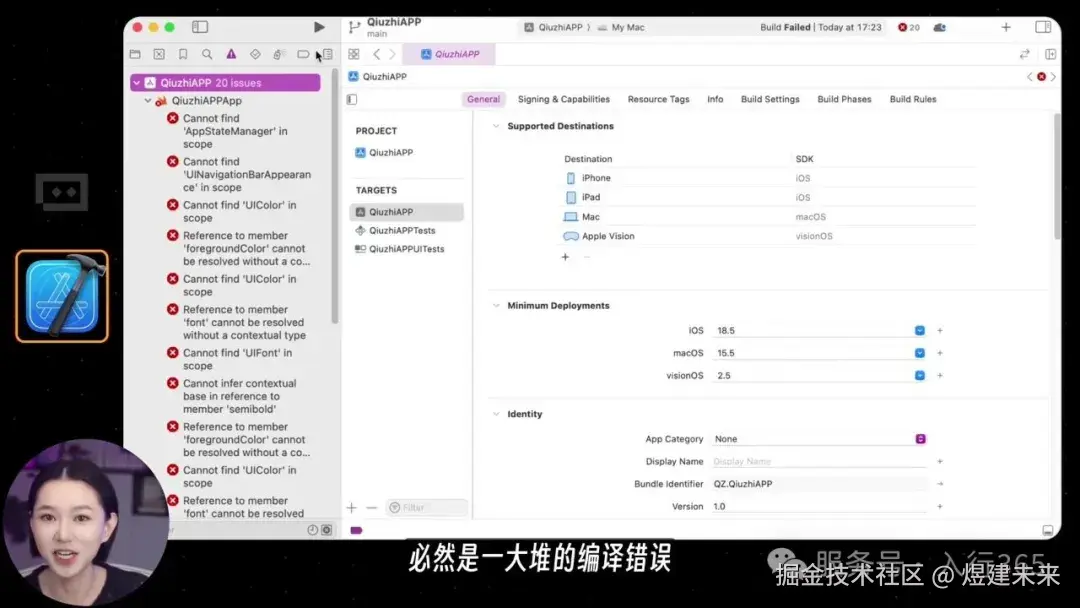Image resolution: width=1080 pixels, height=608 pixels.
Task: Run the QiuzhiAPP build with Play button
Action: click(x=319, y=27)
